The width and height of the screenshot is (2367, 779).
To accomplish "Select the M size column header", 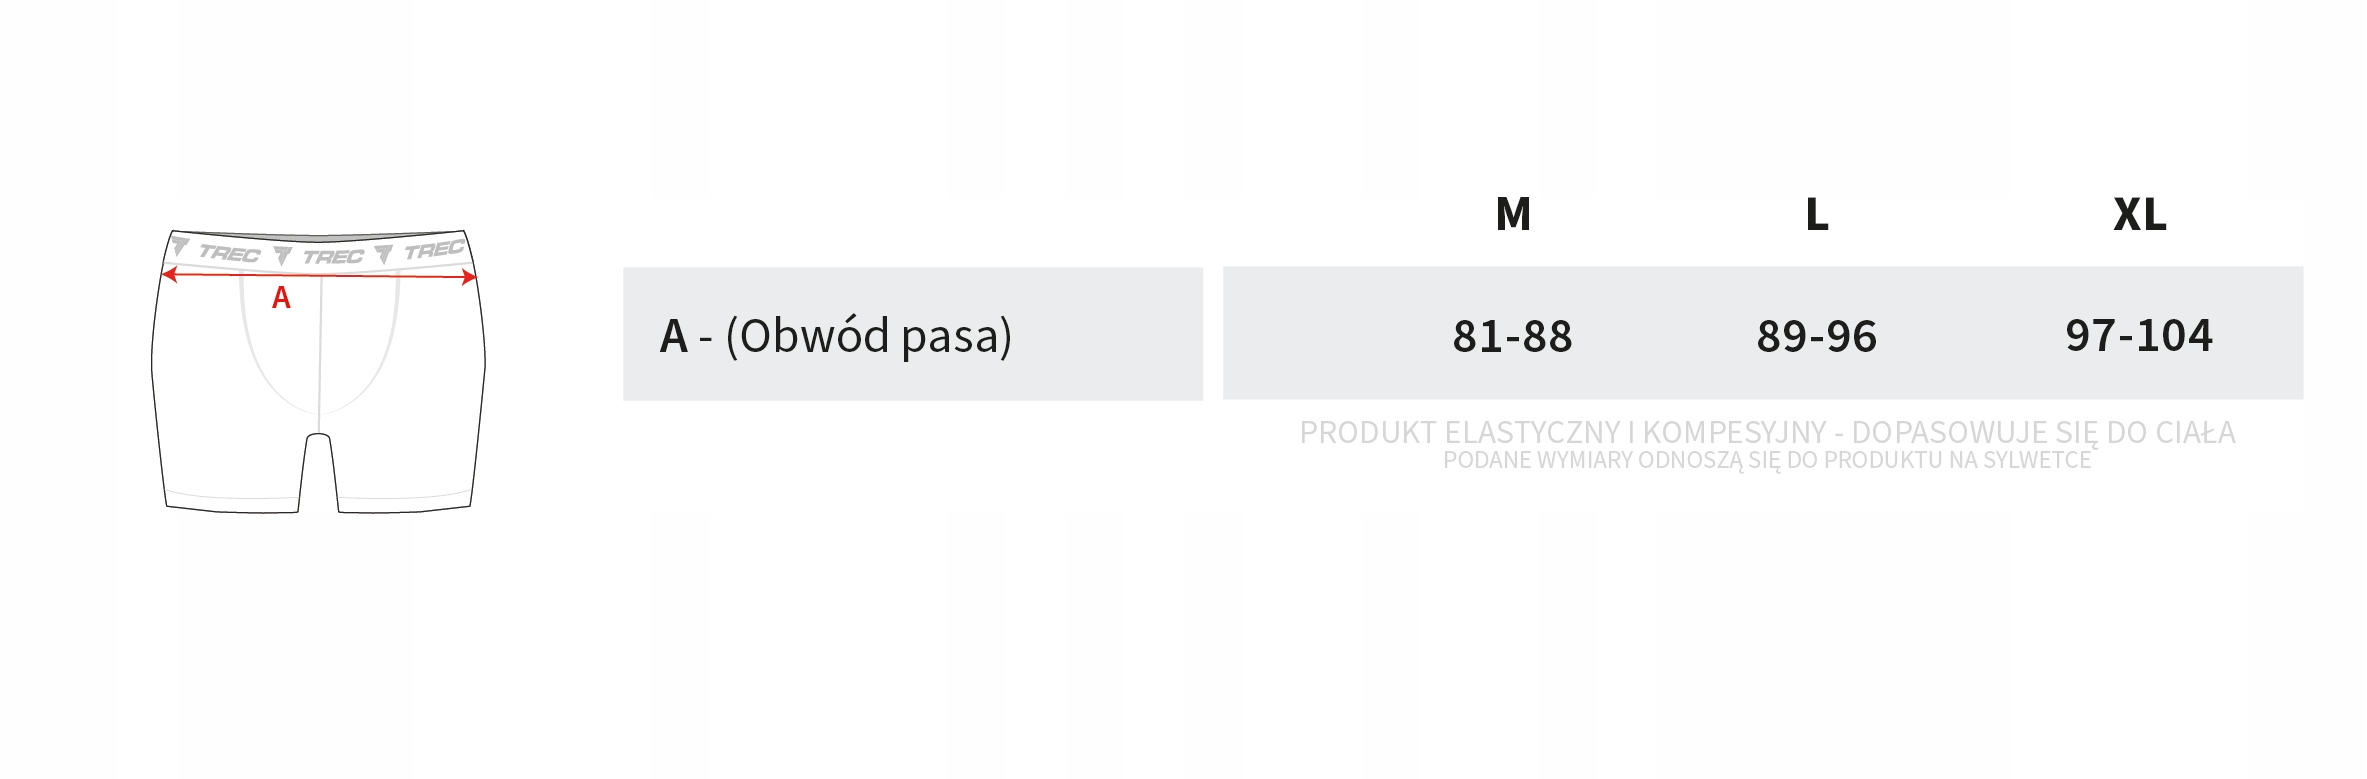I will (x=1512, y=214).
